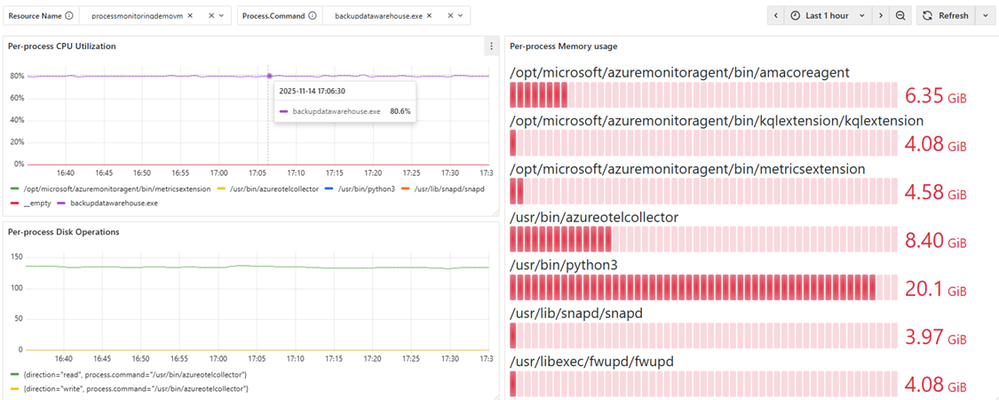The width and height of the screenshot is (999, 400).
Task: Click the Process.Command info icon
Action: (x=312, y=15)
